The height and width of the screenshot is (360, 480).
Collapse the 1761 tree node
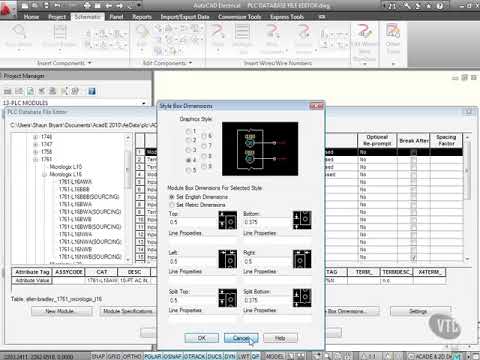pyautogui.click(x=35, y=159)
